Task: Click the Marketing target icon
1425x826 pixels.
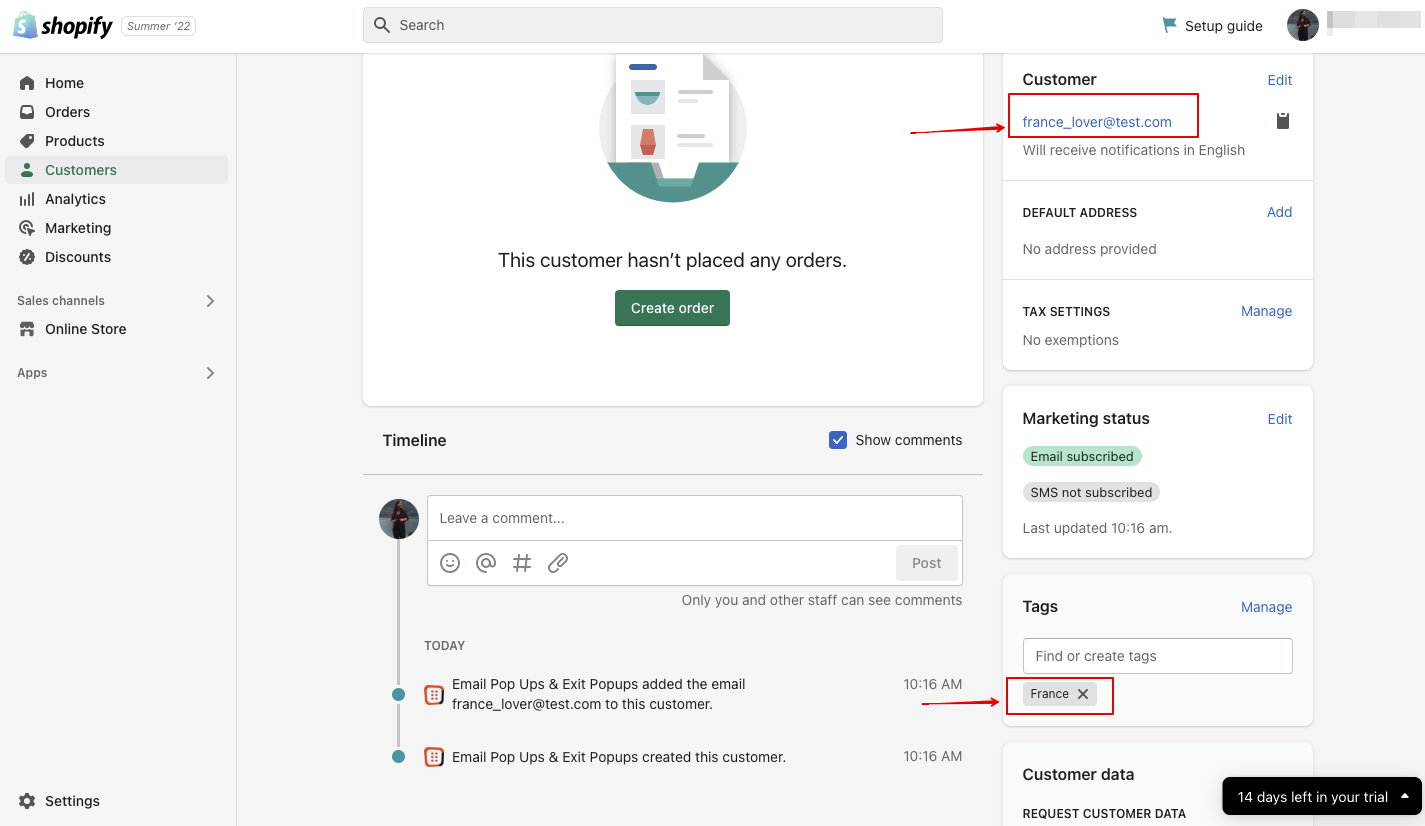Action: pyautogui.click(x=27, y=228)
